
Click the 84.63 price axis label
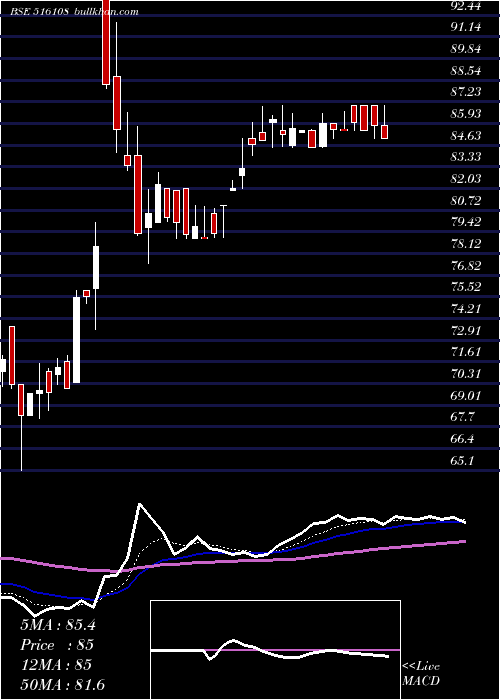tap(465, 135)
